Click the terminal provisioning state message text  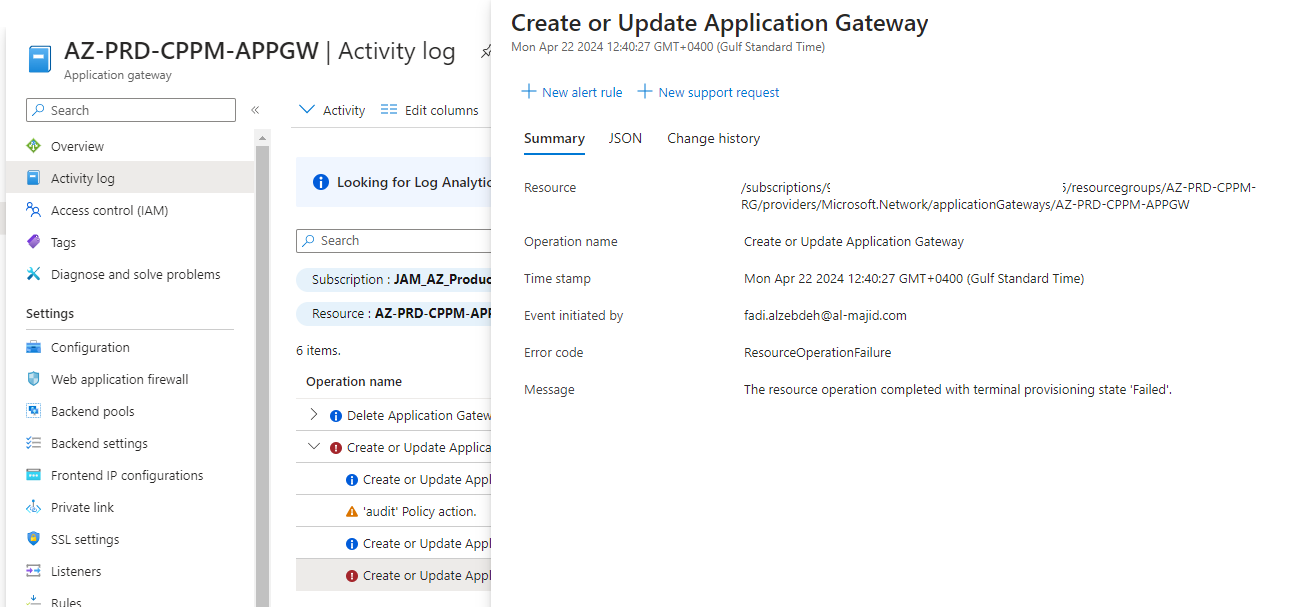click(958, 389)
